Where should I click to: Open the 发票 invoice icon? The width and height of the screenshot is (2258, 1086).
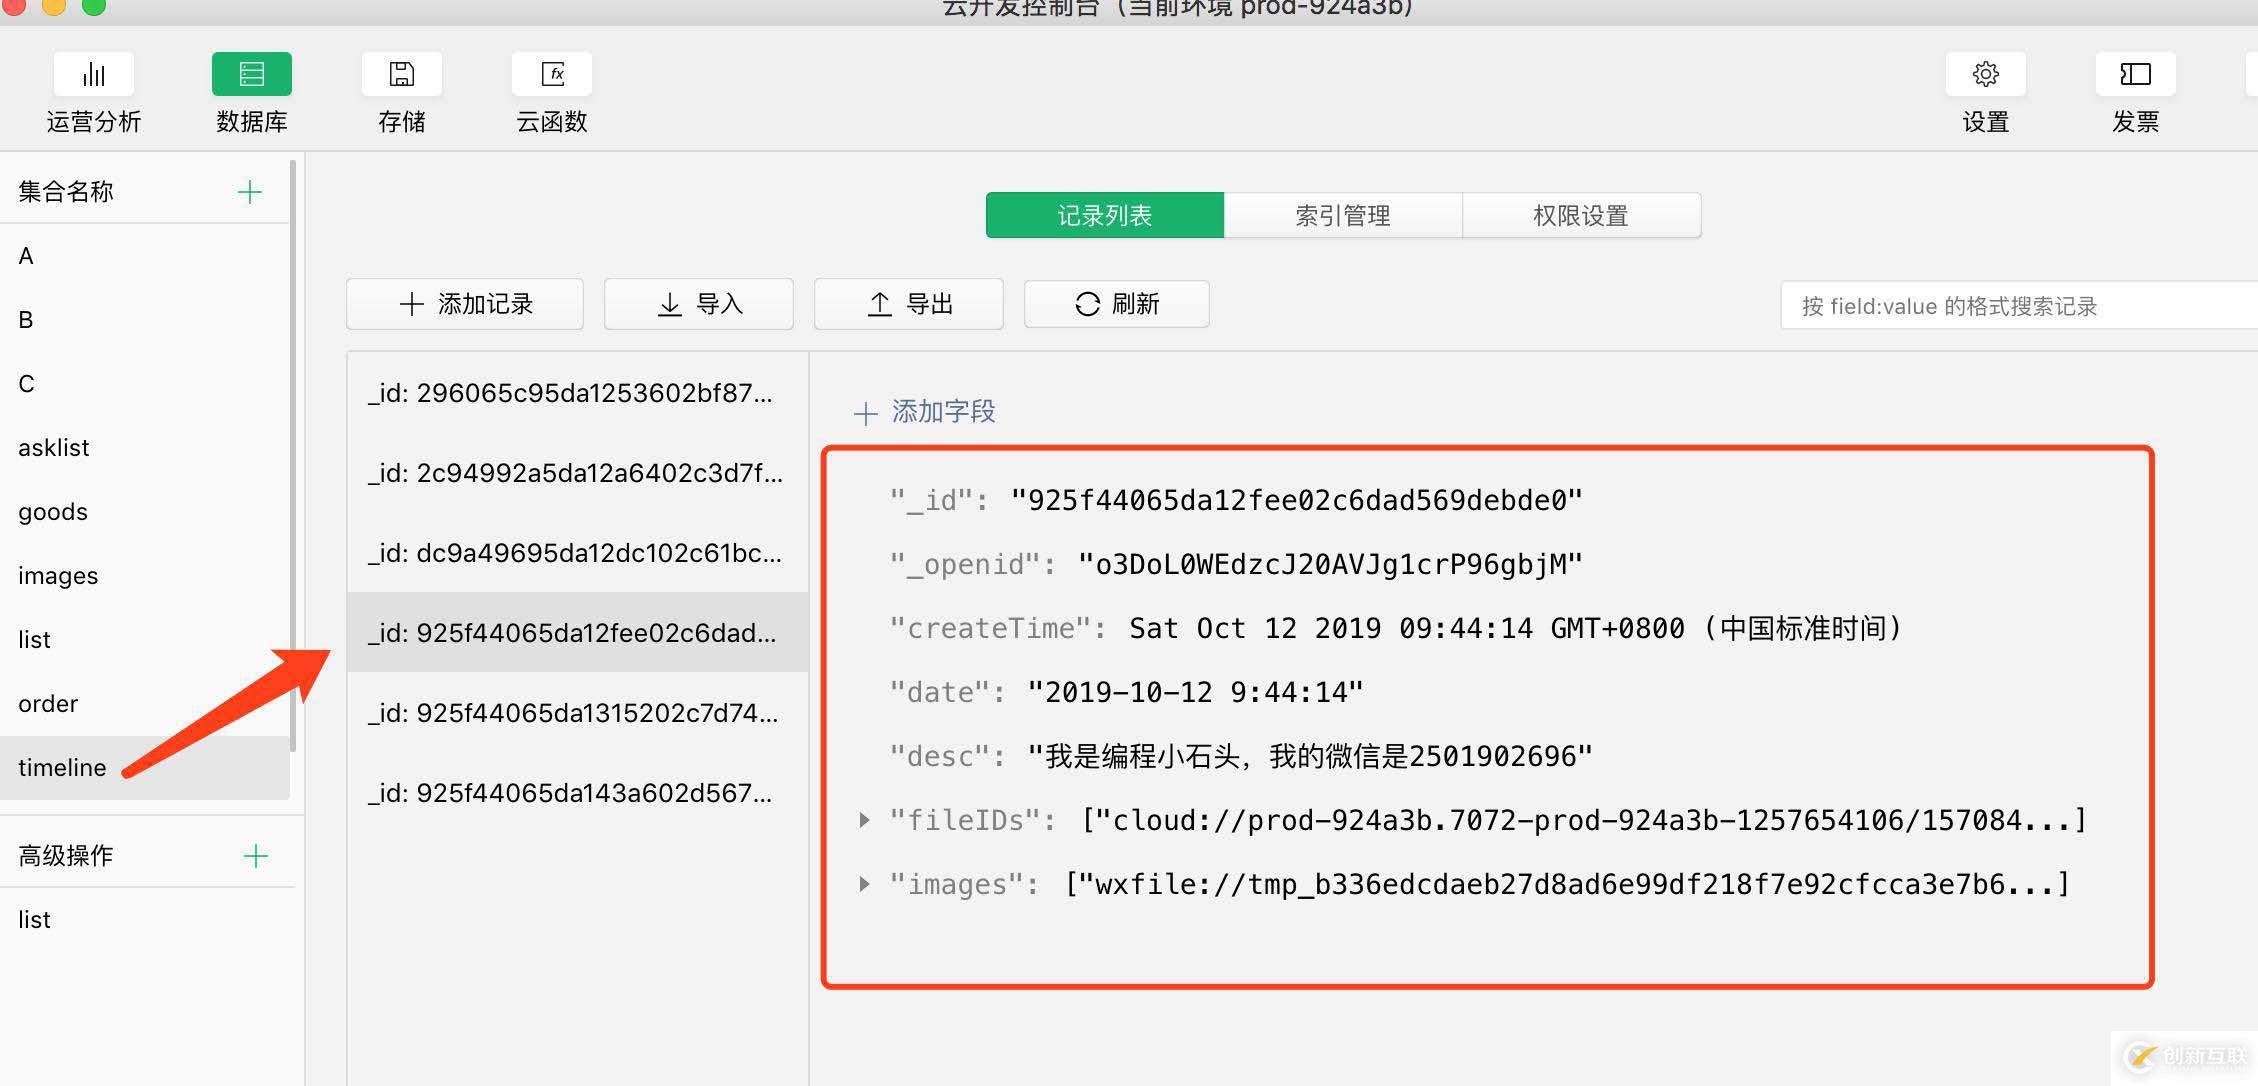tap(2135, 75)
